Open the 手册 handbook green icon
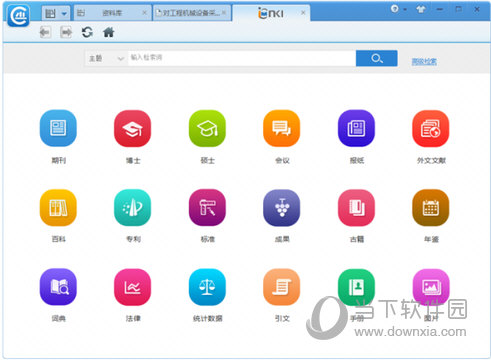The width and height of the screenshot is (491, 361). [356, 287]
